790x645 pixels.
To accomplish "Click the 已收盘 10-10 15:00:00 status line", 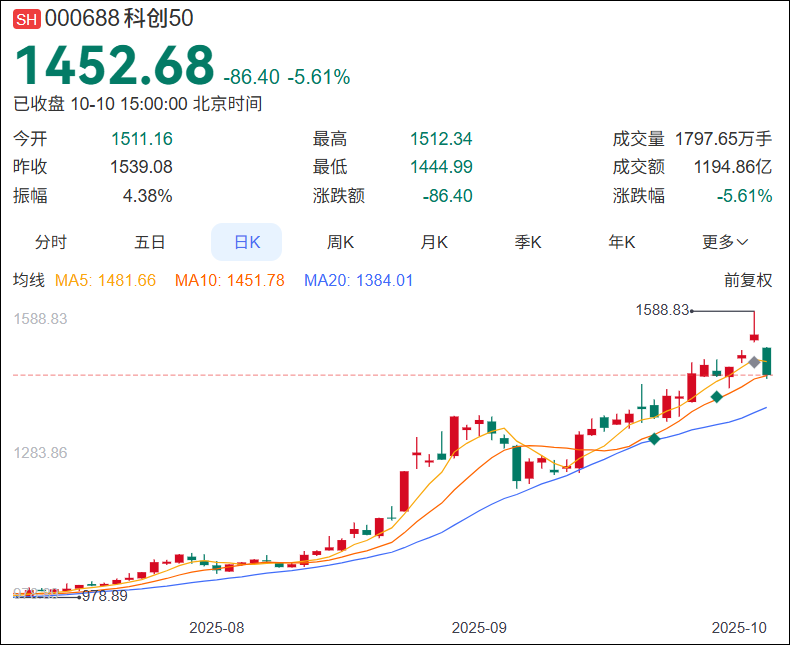I will [x=138, y=104].
